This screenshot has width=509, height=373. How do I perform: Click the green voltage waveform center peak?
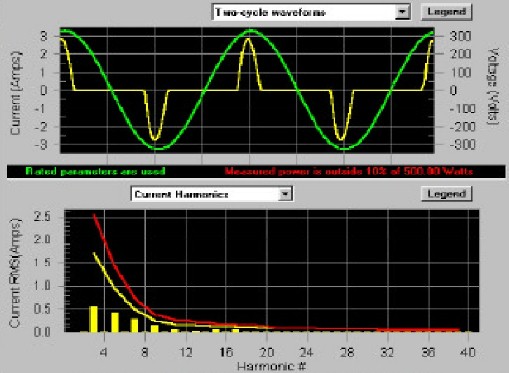[250, 31]
